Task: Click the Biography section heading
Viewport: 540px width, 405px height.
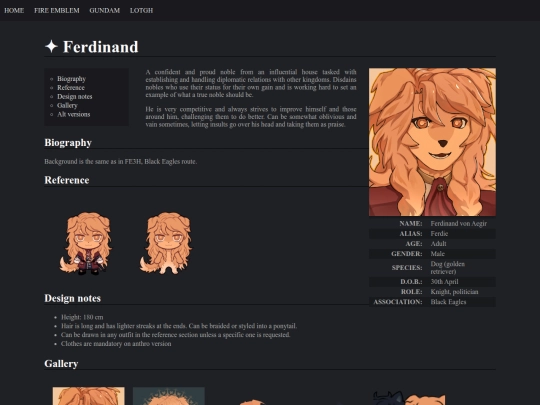Action: [x=68, y=143]
